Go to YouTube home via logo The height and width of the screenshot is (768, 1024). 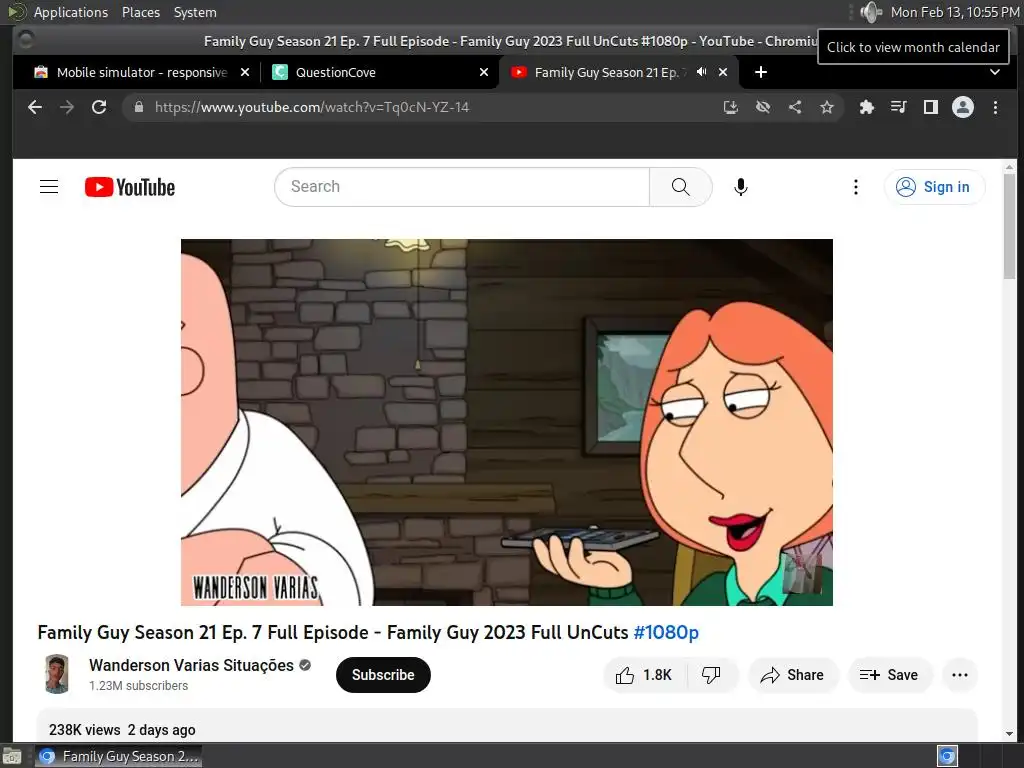click(130, 187)
